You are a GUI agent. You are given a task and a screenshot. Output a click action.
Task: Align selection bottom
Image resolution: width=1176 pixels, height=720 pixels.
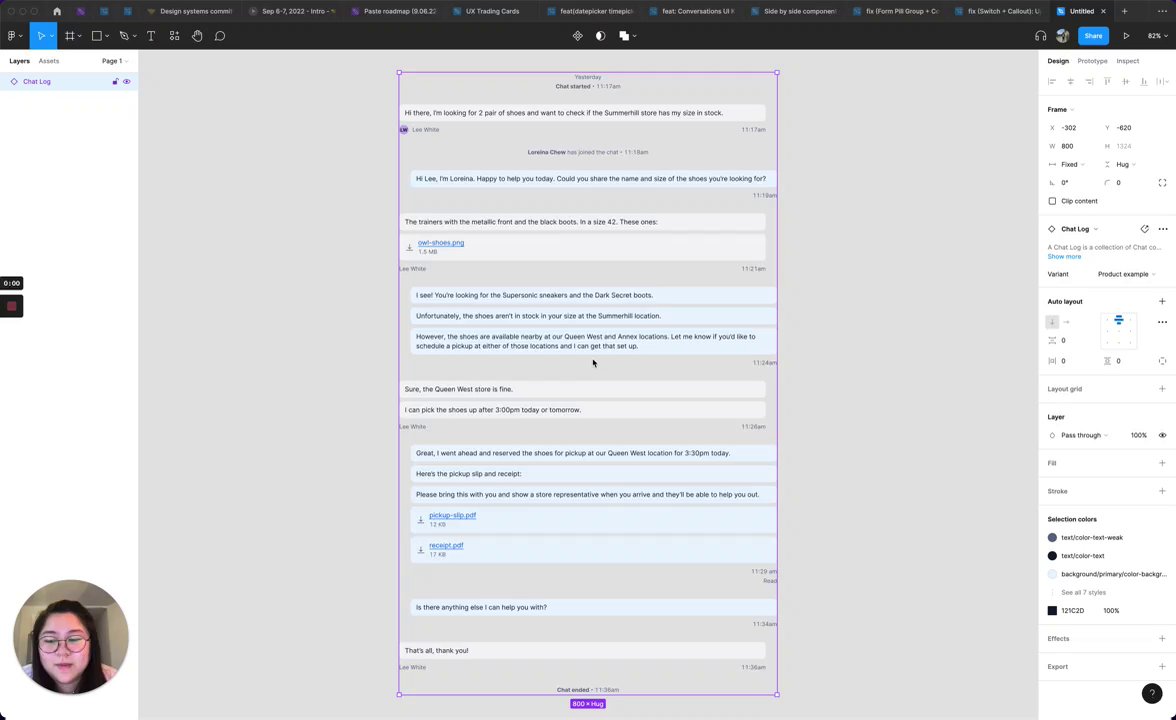tap(1144, 81)
